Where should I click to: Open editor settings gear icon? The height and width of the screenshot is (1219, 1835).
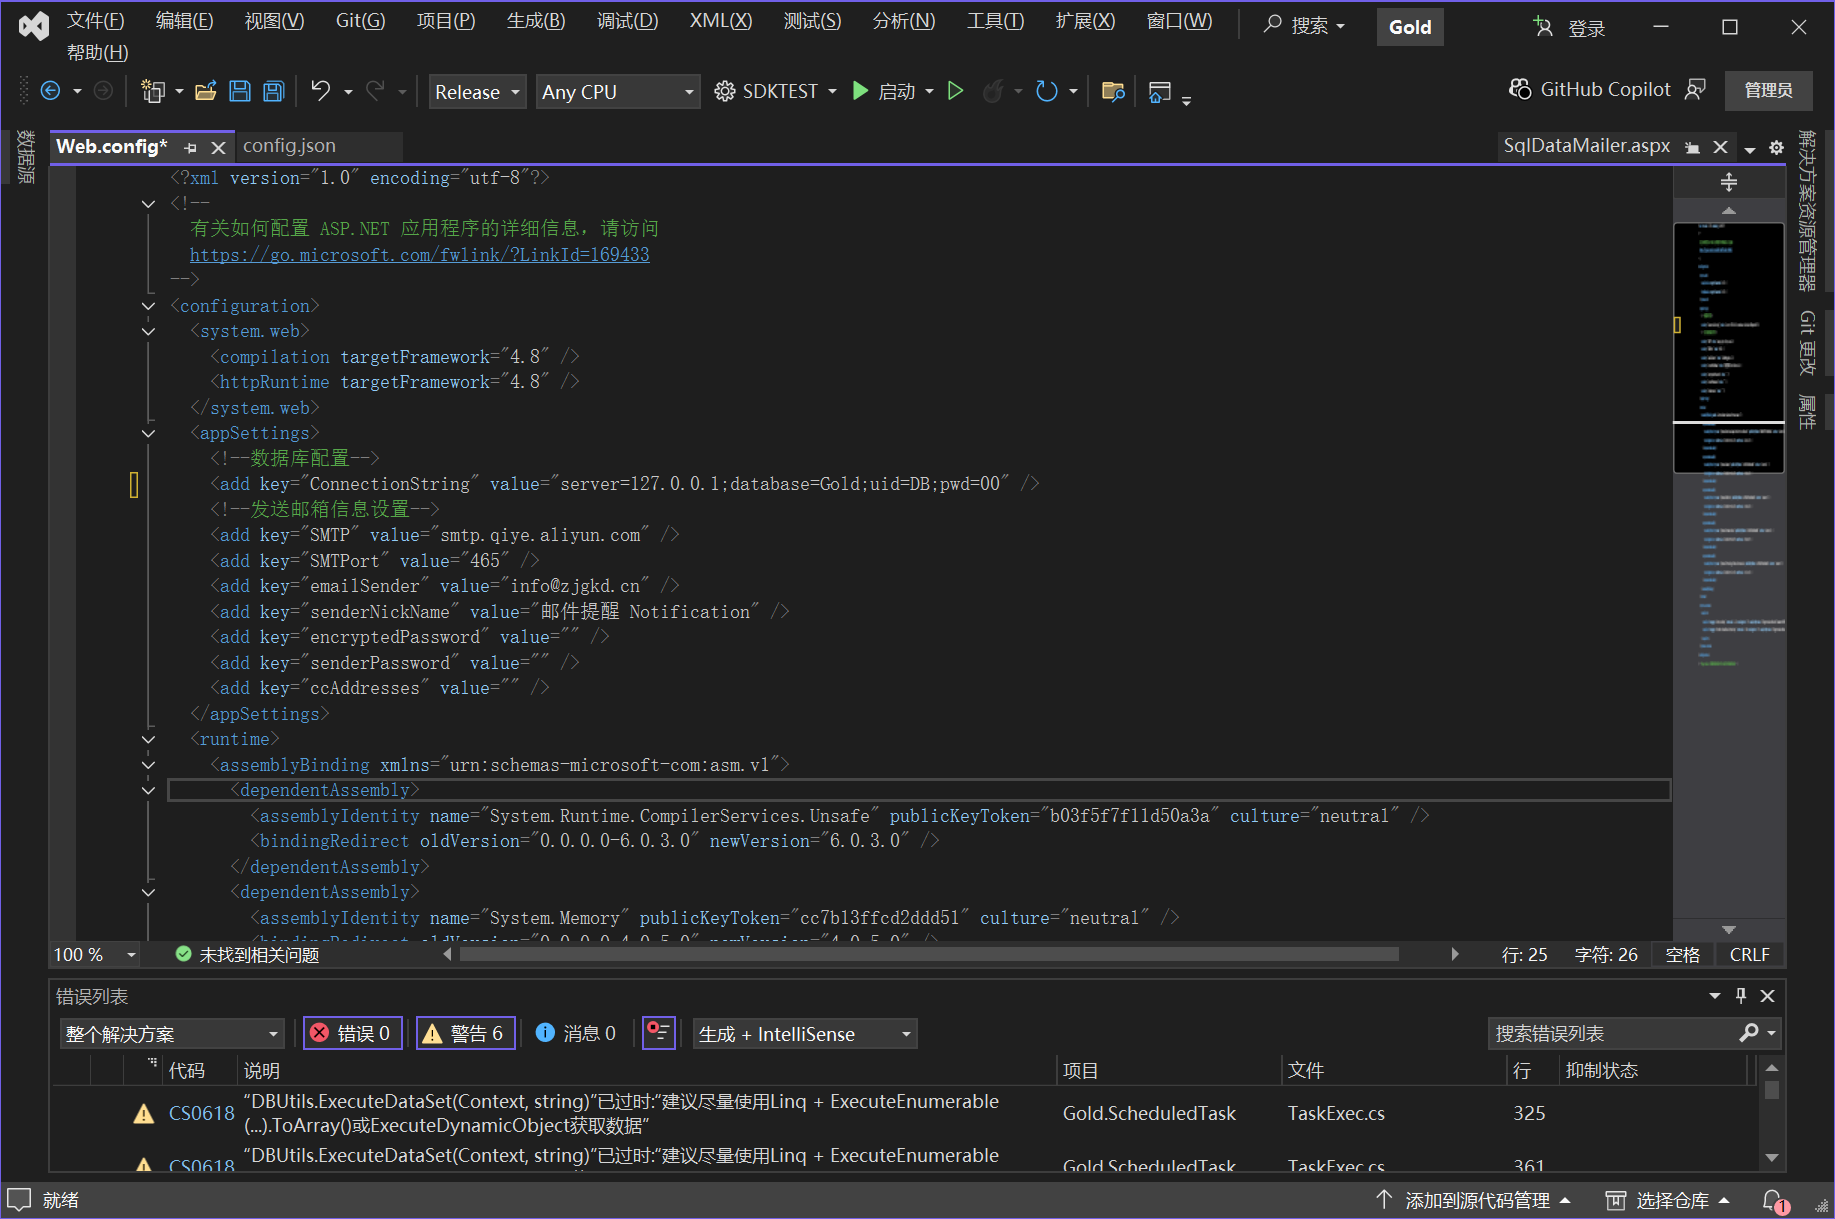(x=1776, y=148)
